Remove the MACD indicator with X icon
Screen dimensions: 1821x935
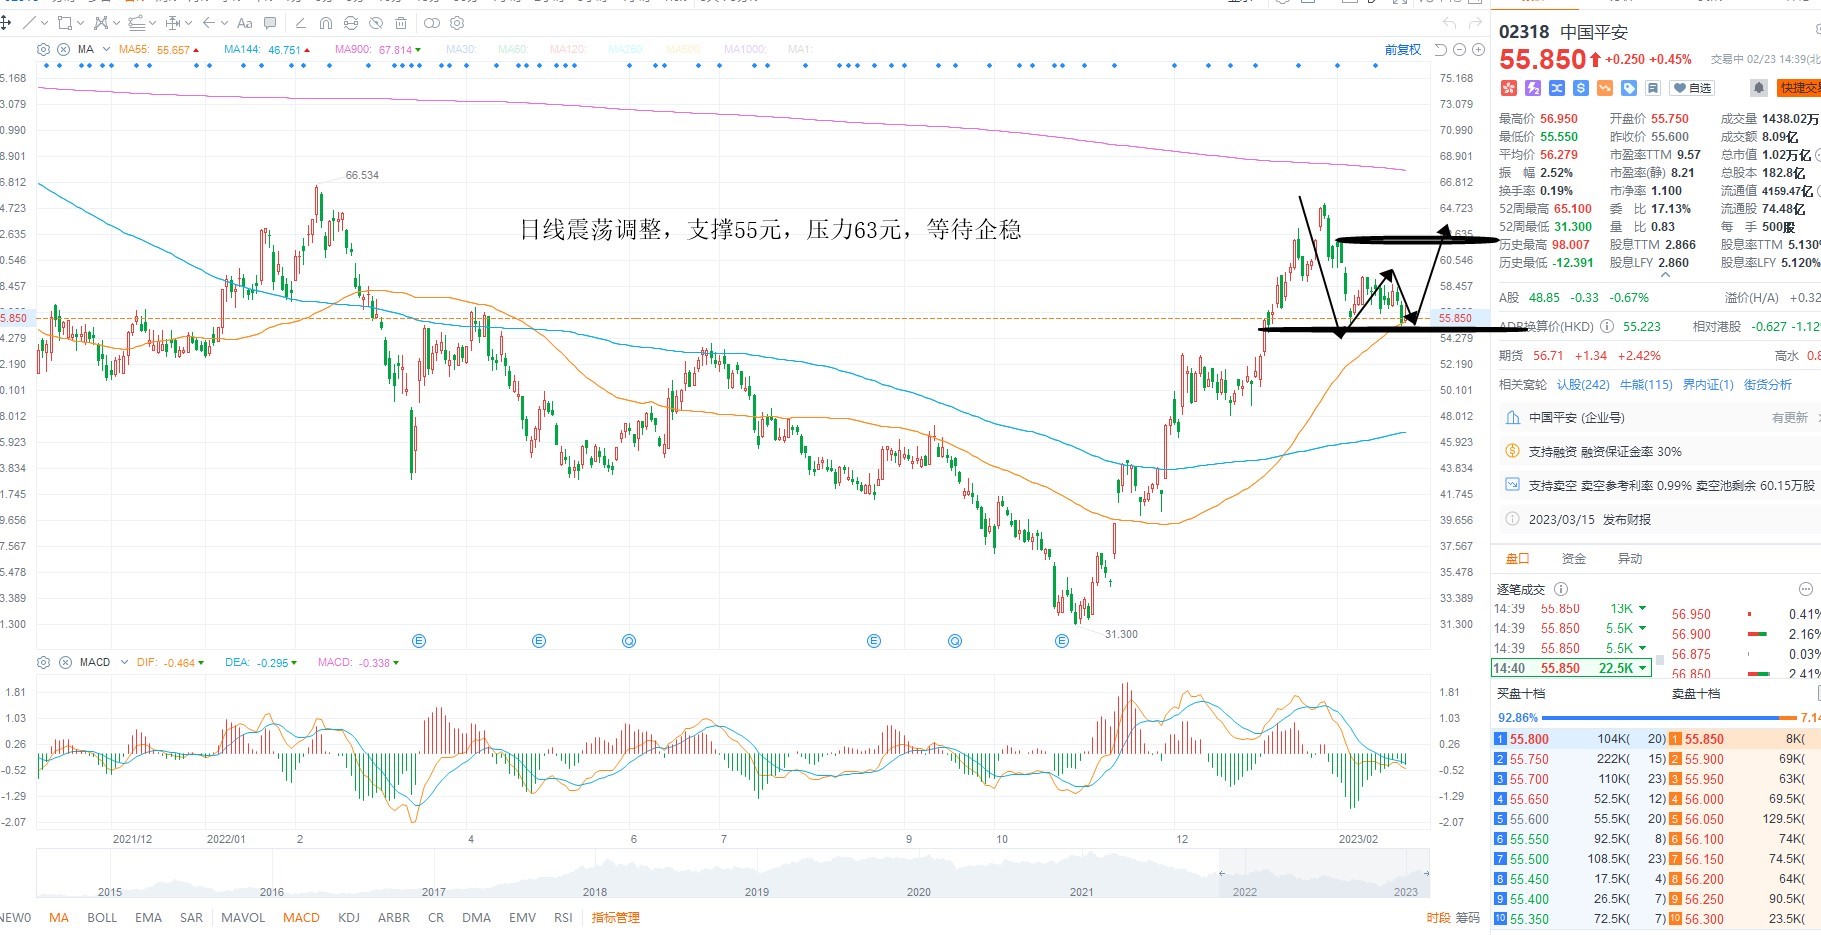pyautogui.click(x=65, y=662)
